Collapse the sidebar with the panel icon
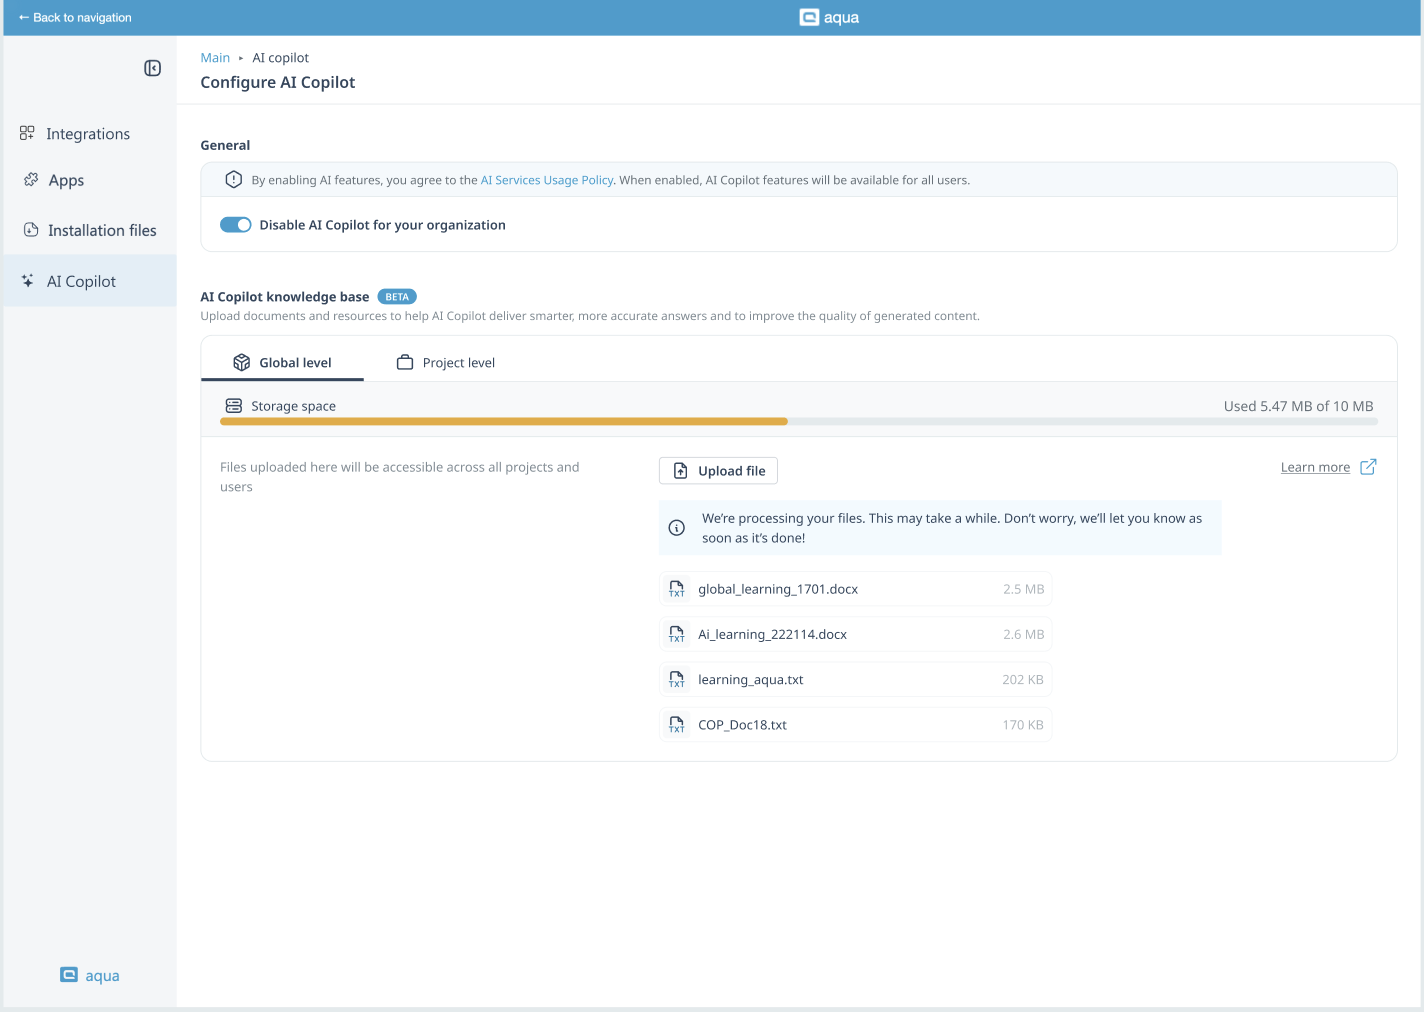This screenshot has width=1424, height=1012. [x=152, y=68]
